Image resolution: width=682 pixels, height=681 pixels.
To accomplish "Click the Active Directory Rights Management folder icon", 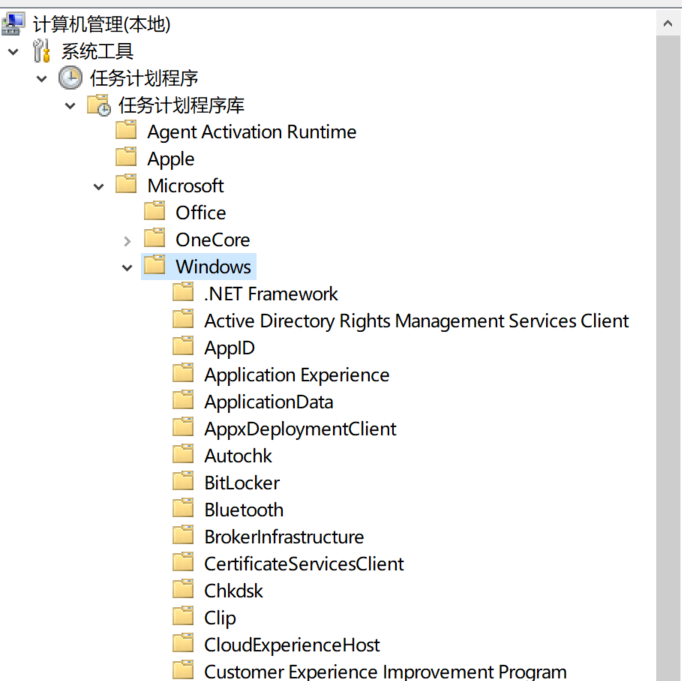I will click(x=183, y=320).
